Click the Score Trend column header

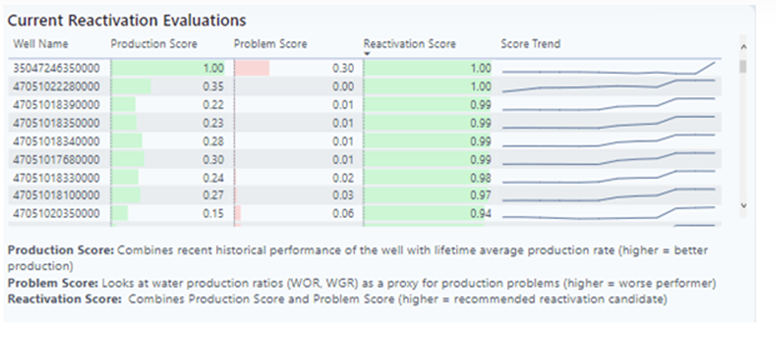(x=531, y=44)
